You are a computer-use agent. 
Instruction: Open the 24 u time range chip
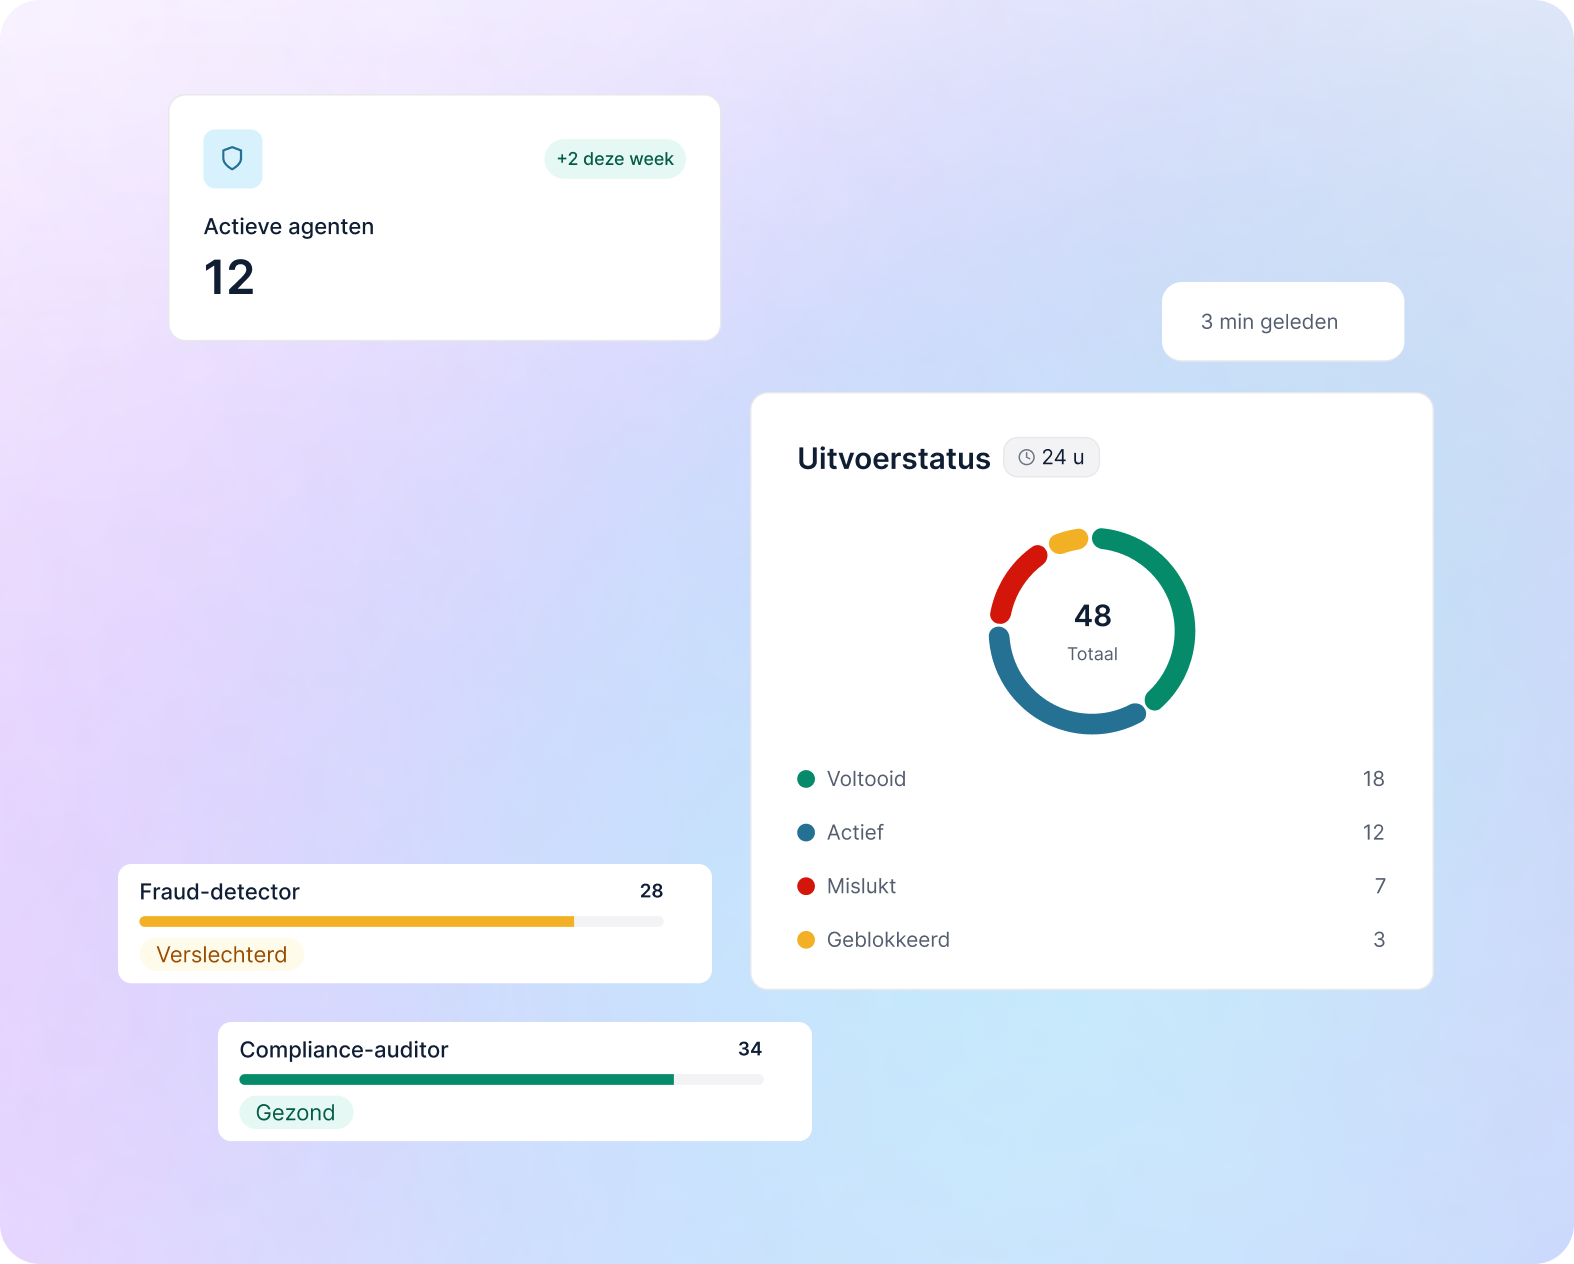pyautogui.click(x=1051, y=458)
